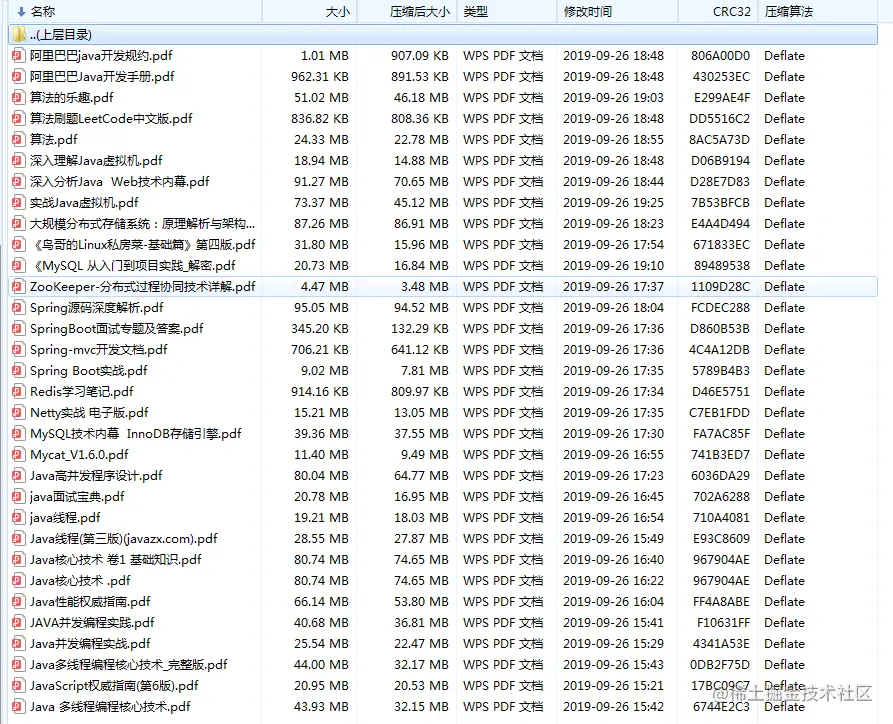
Task: Click PDF icon of 算法刷题LeetCode中文版.pdf
Action: [x=19, y=118]
